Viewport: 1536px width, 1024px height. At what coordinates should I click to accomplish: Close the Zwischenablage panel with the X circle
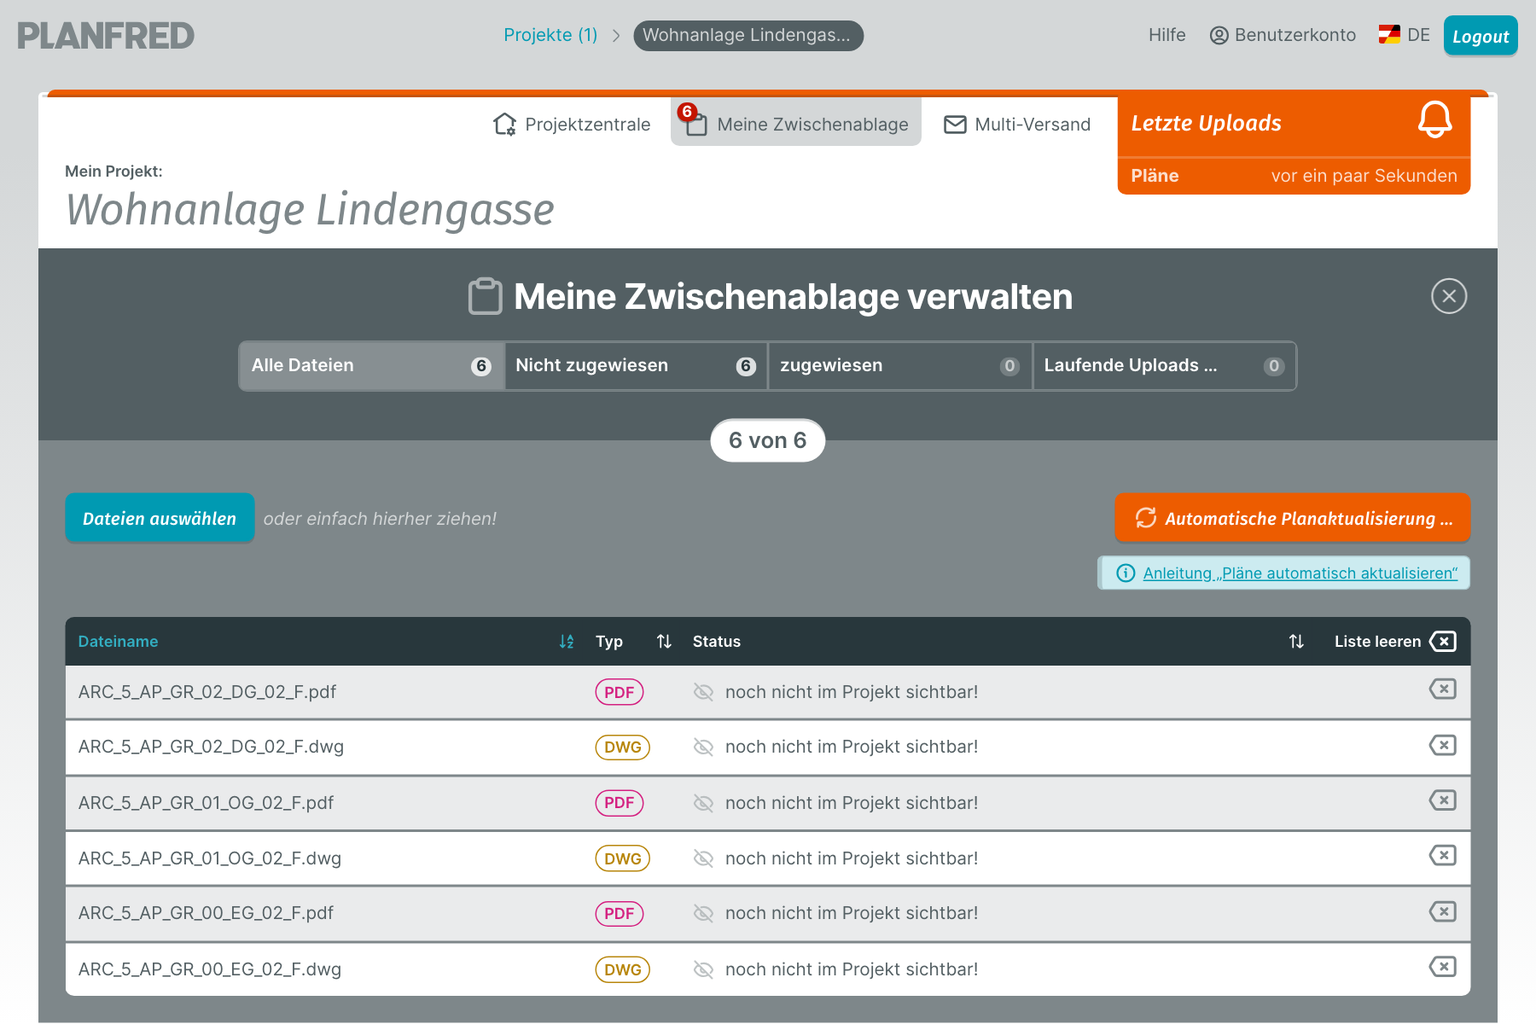pos(1449,296)
